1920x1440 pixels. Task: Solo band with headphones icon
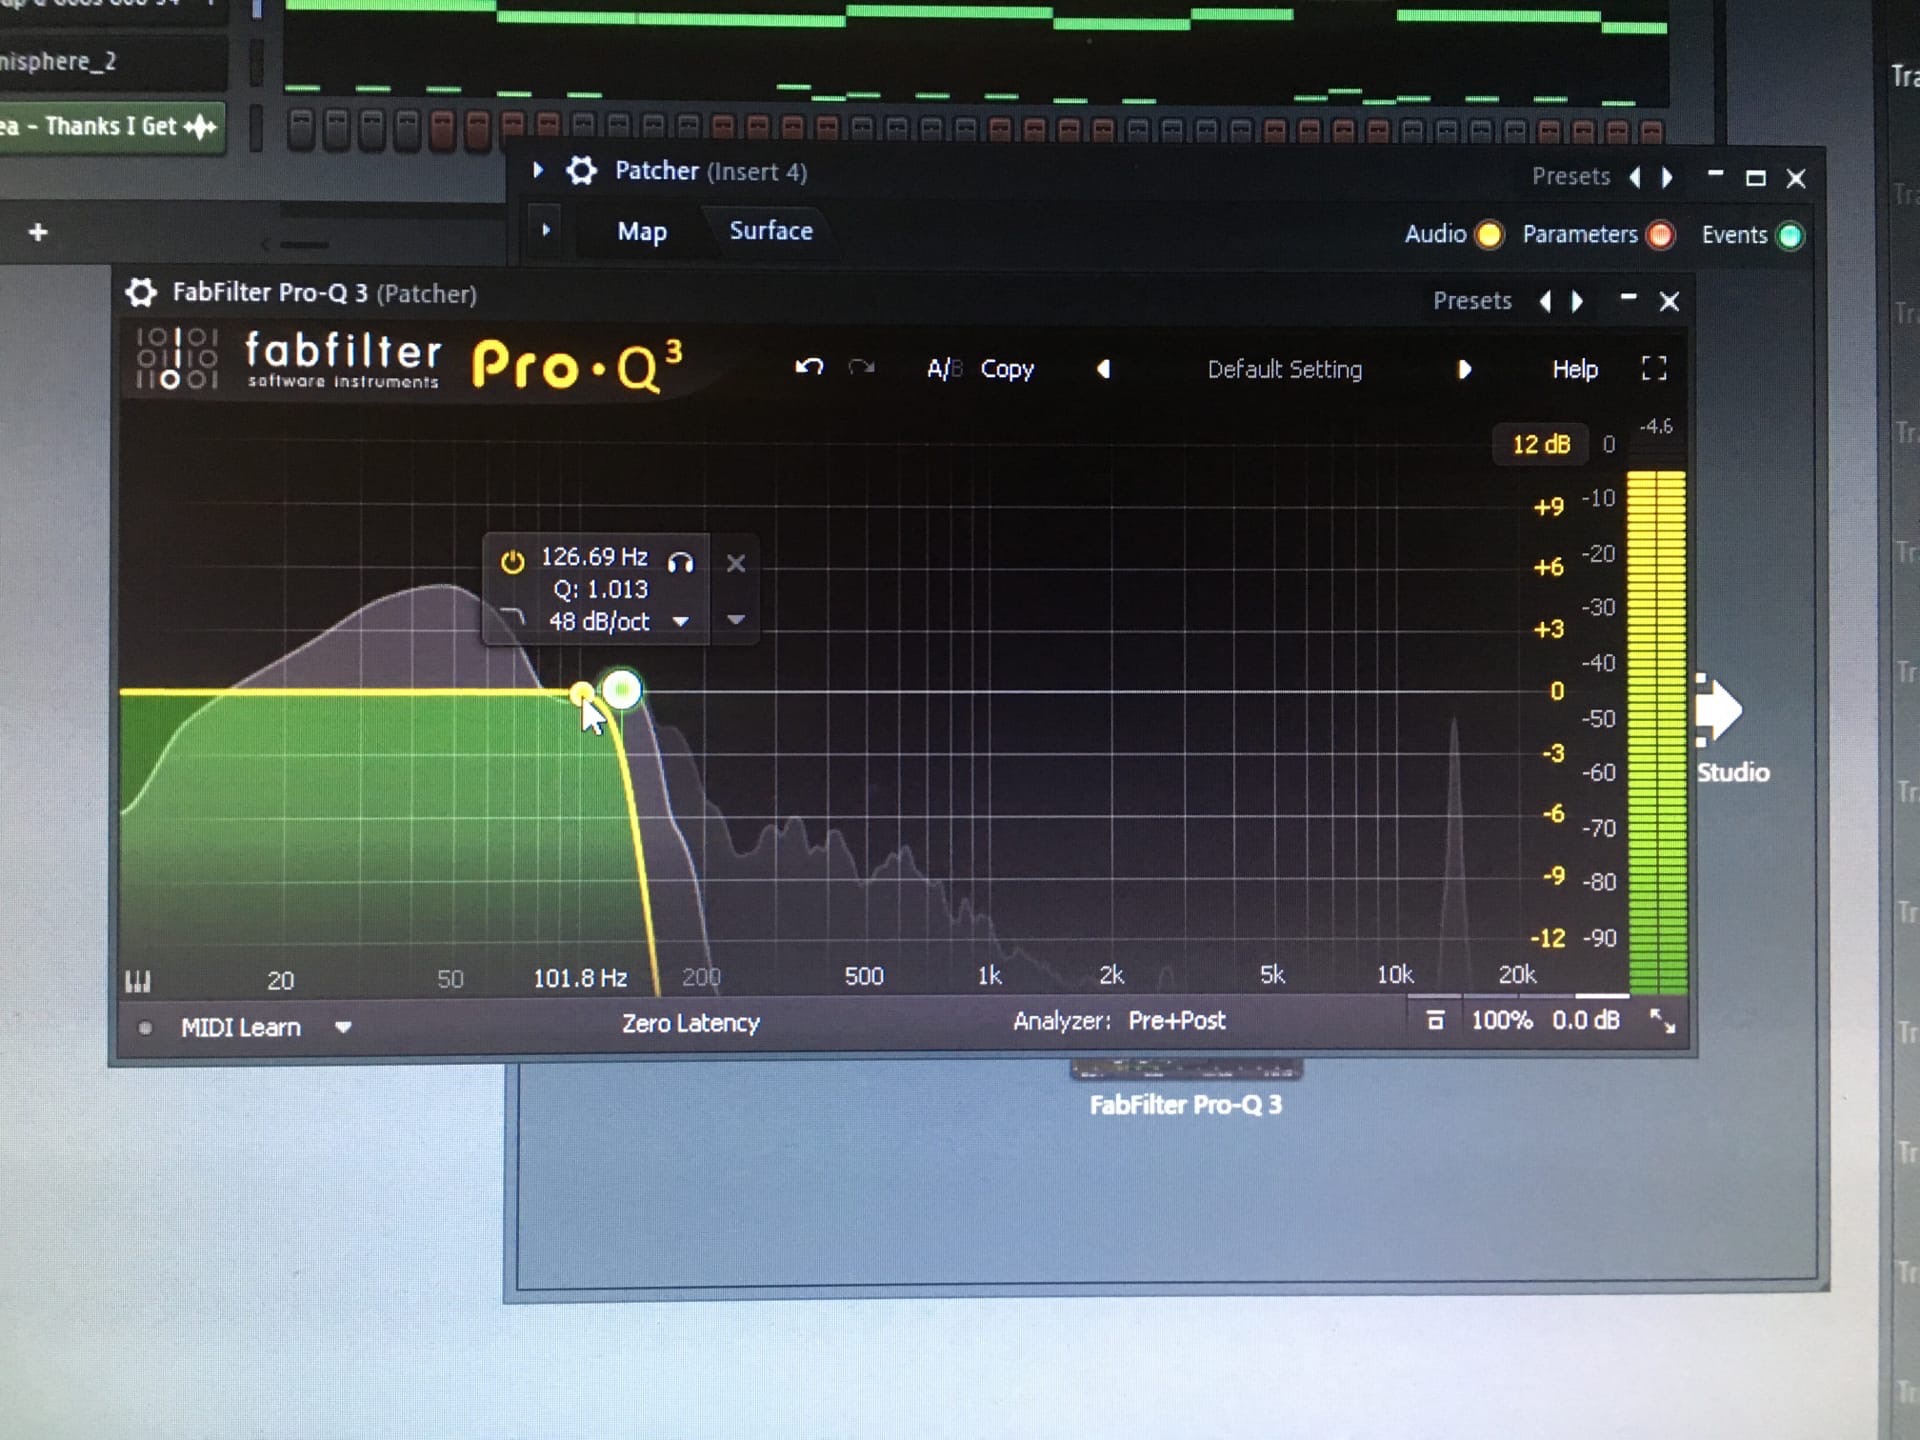coord(681,562)
